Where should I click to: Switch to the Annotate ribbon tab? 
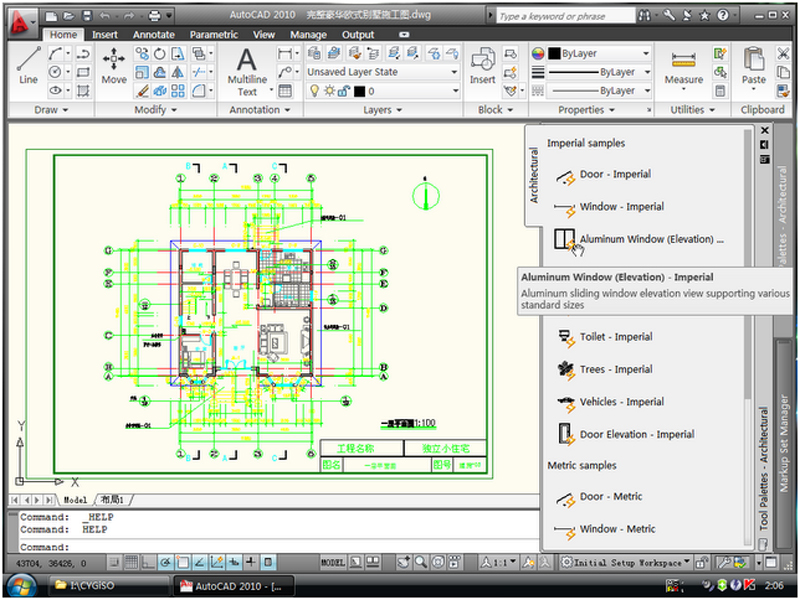153,35
